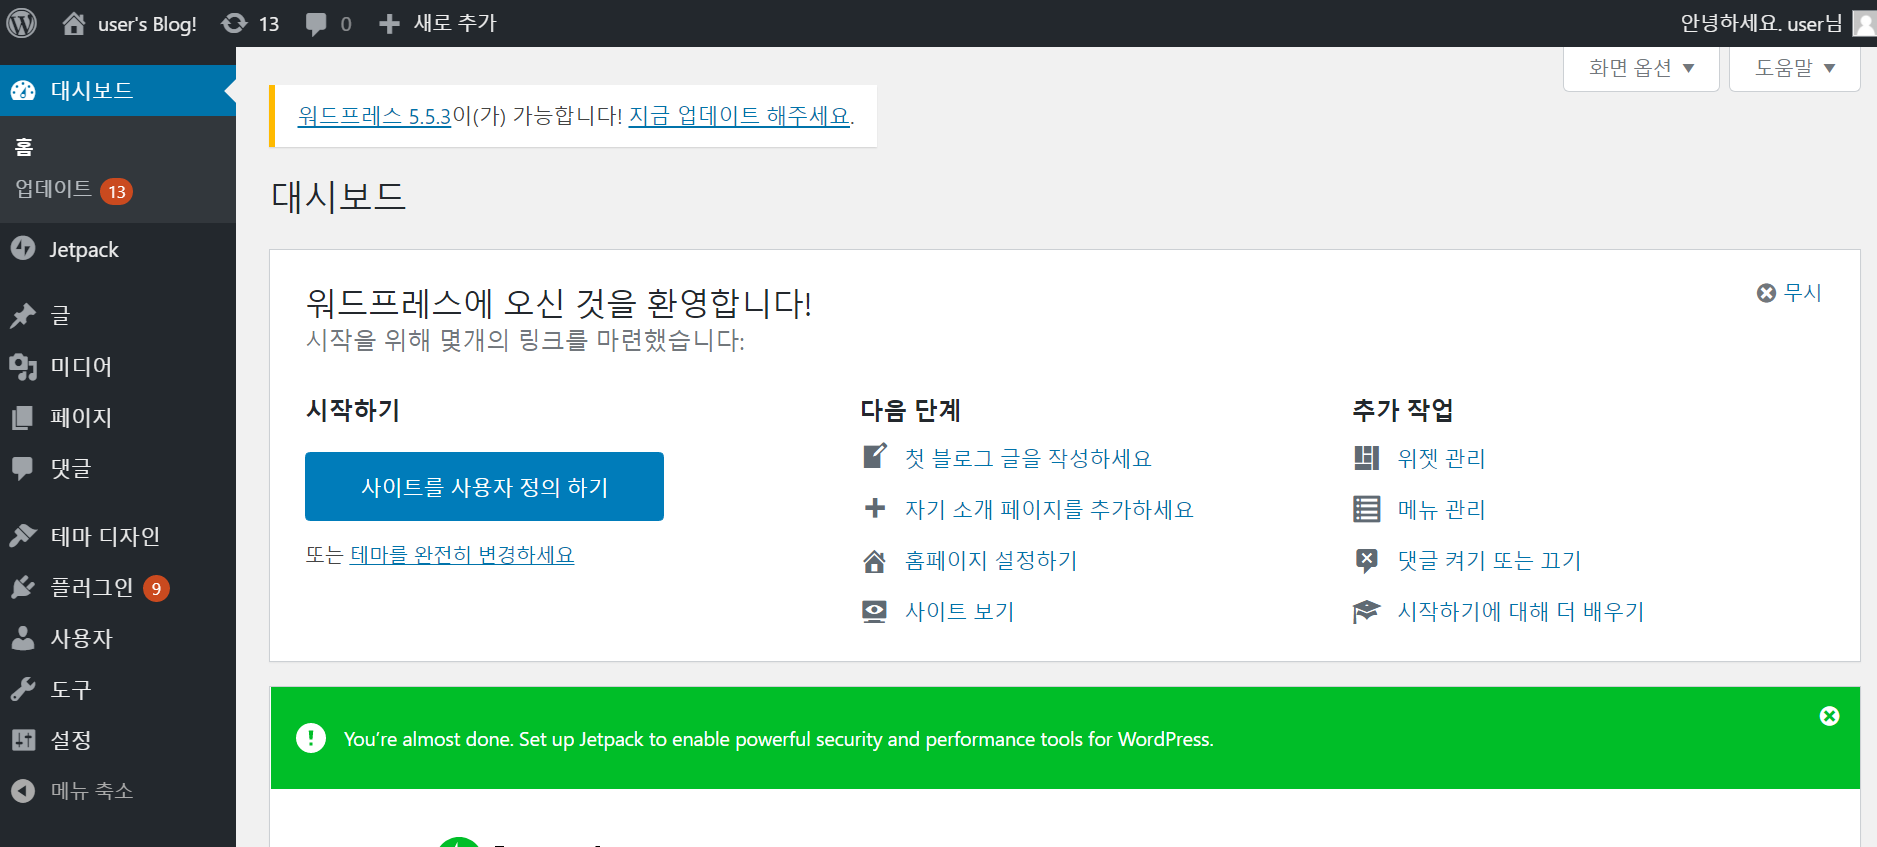Viewport: 1877px width, 847px height.
Task: Open the 홈페이지 설정하기 link
Action: pyautogui.click(x=991, y=560)
